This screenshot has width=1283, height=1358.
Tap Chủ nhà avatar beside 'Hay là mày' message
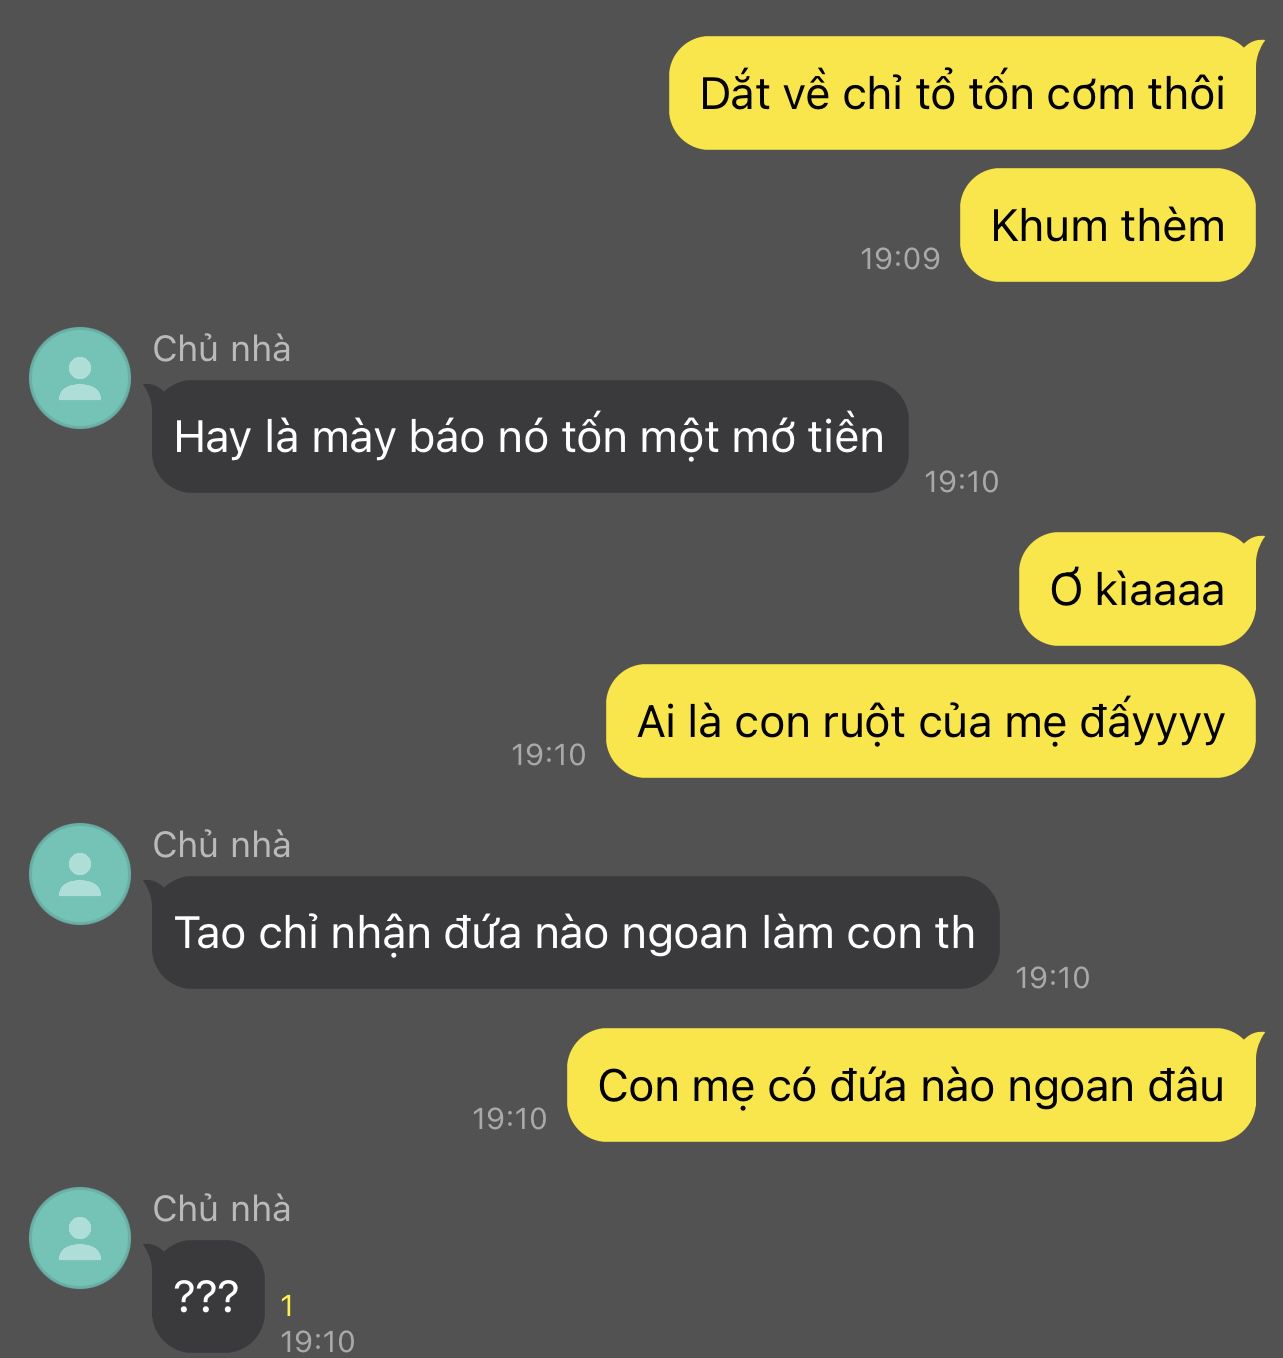pos(80,378)
